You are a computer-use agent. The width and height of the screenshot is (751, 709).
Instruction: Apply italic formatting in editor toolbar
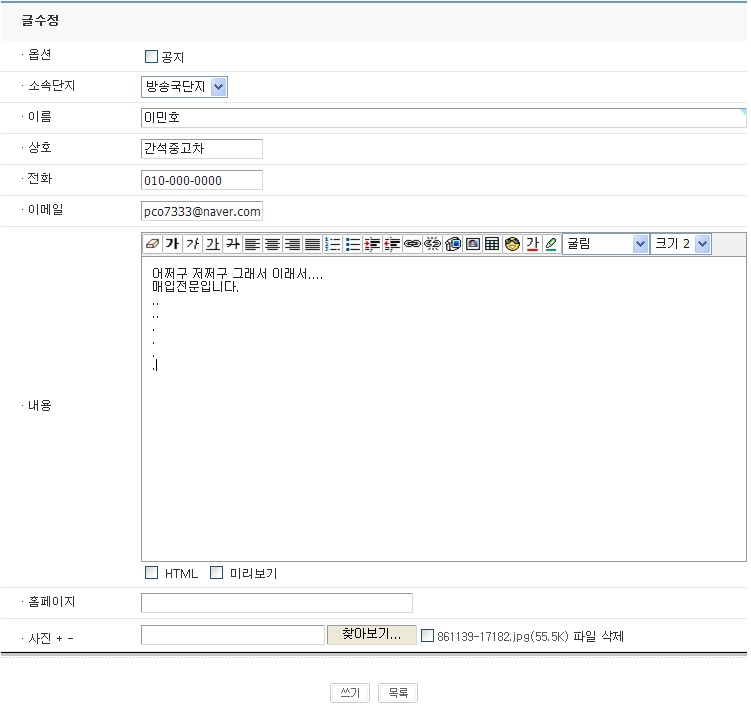(x=192, y=244)
